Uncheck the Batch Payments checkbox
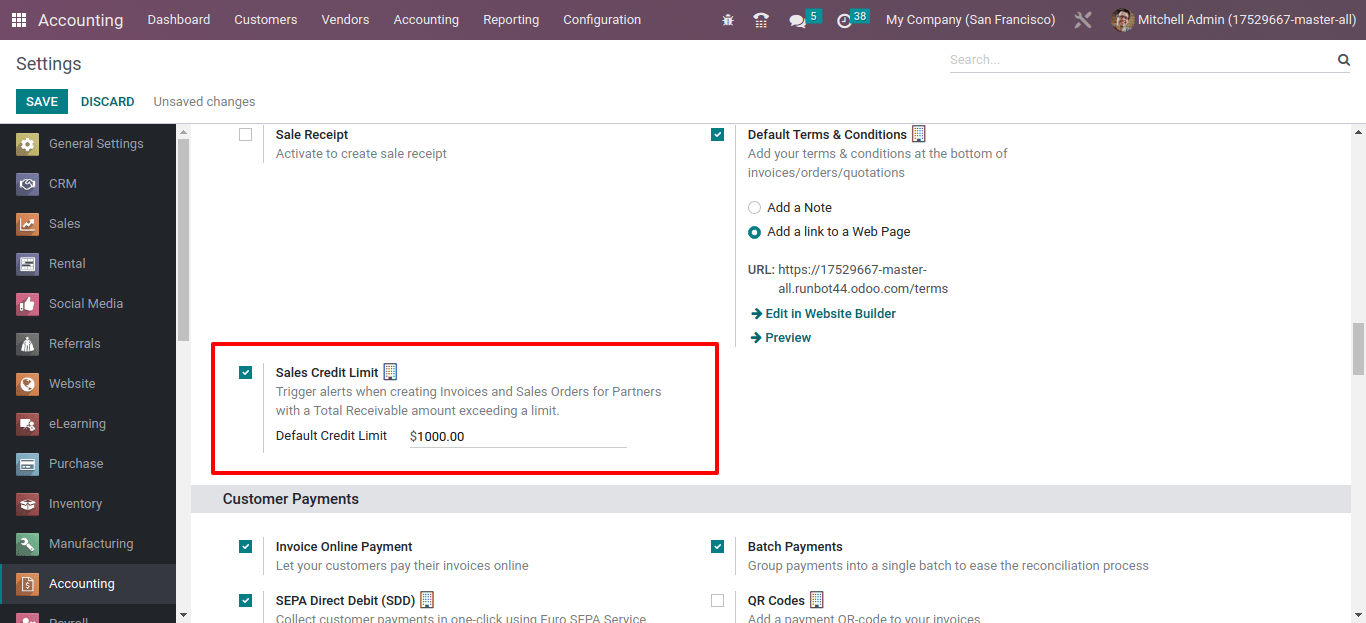The height and width of the screenshot is (623, 1366). [x=717, y=547]
